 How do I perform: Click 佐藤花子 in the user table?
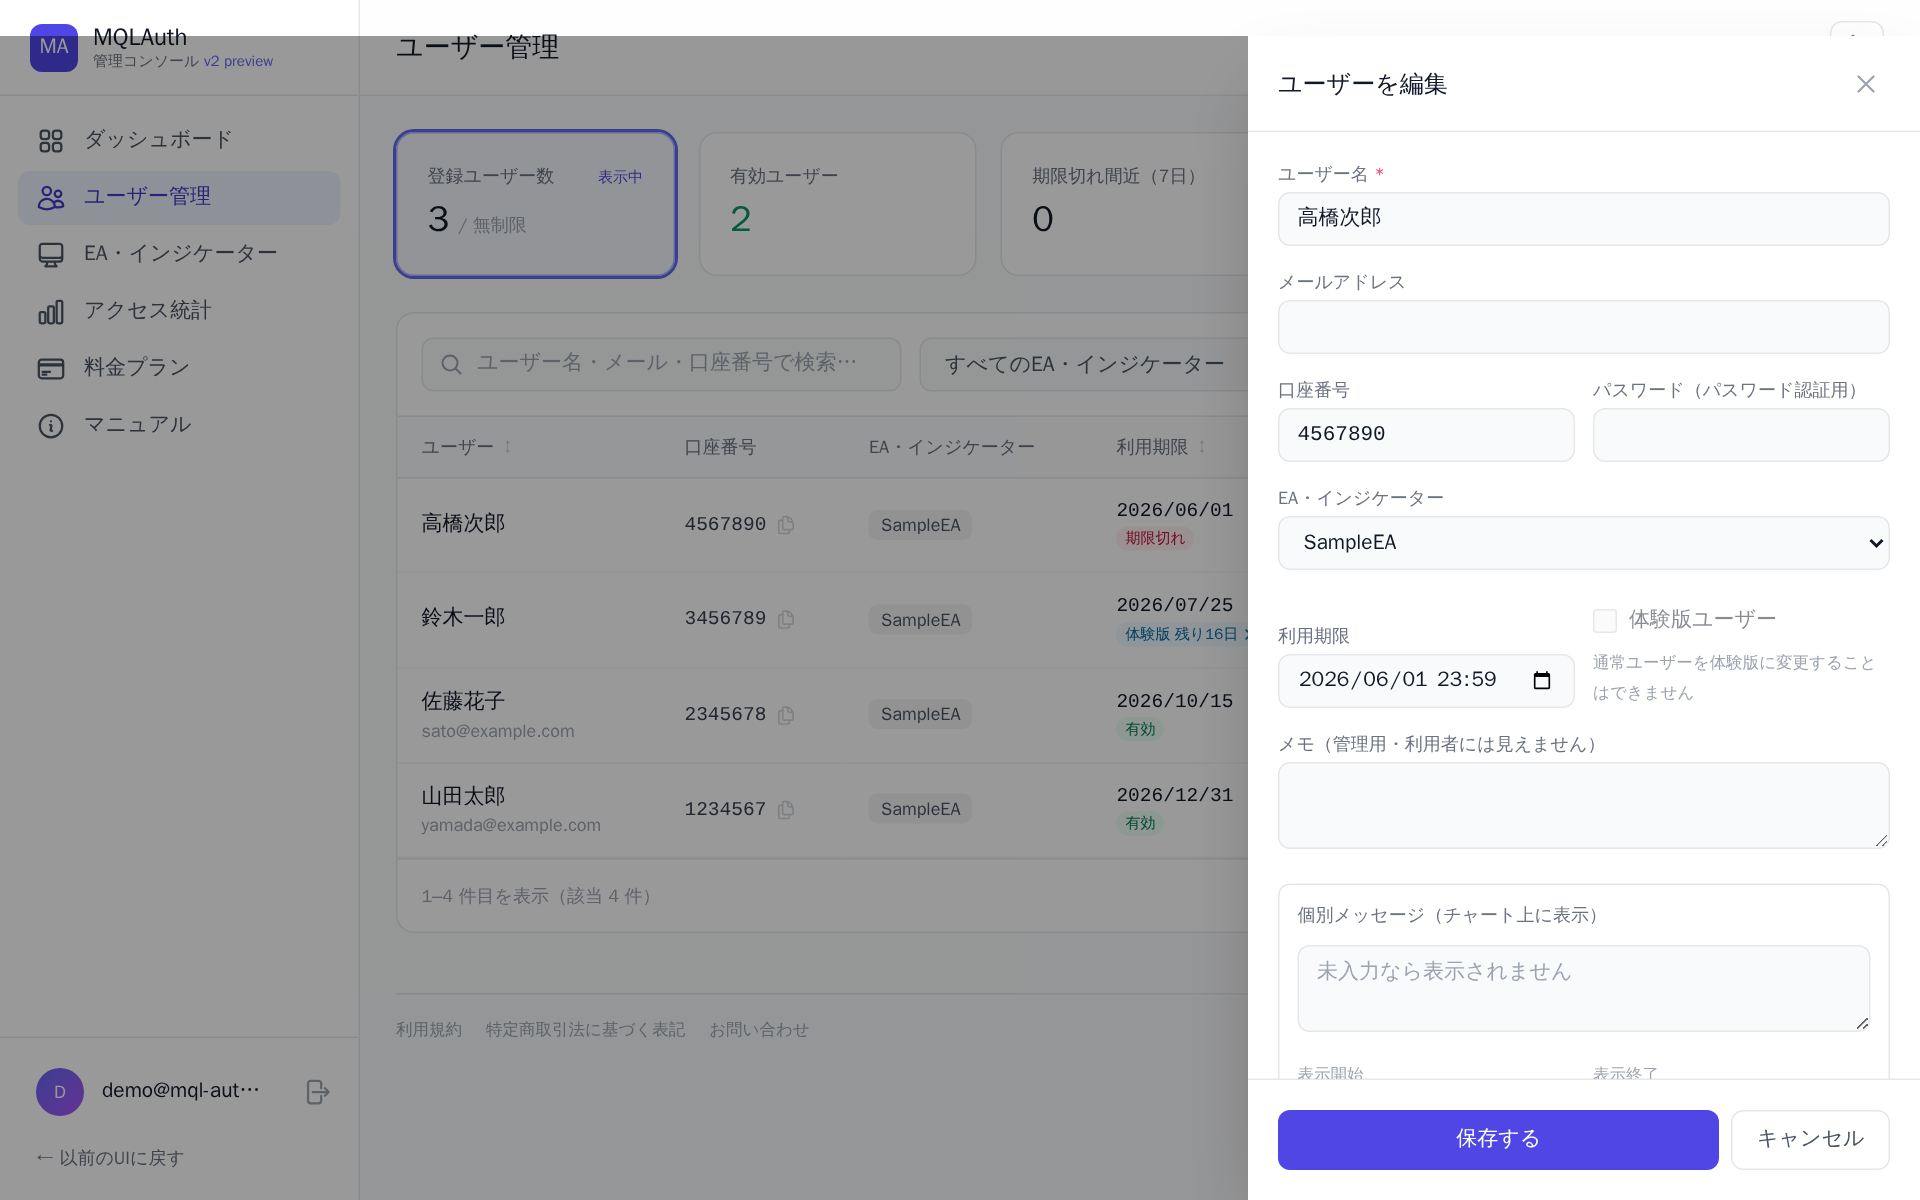coord(463,702)
